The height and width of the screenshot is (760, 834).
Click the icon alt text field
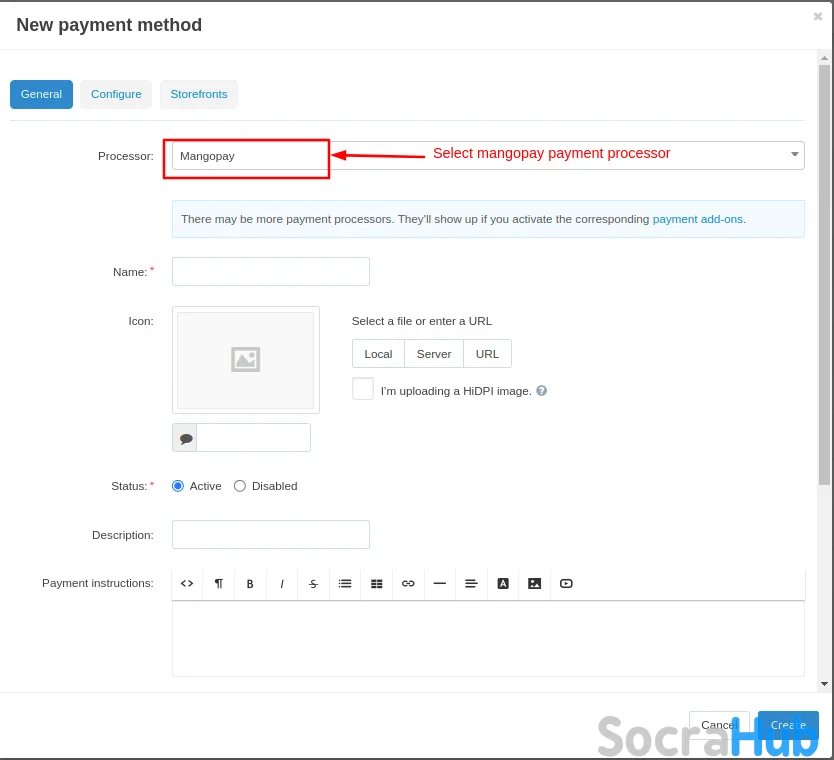coord(254,438)
